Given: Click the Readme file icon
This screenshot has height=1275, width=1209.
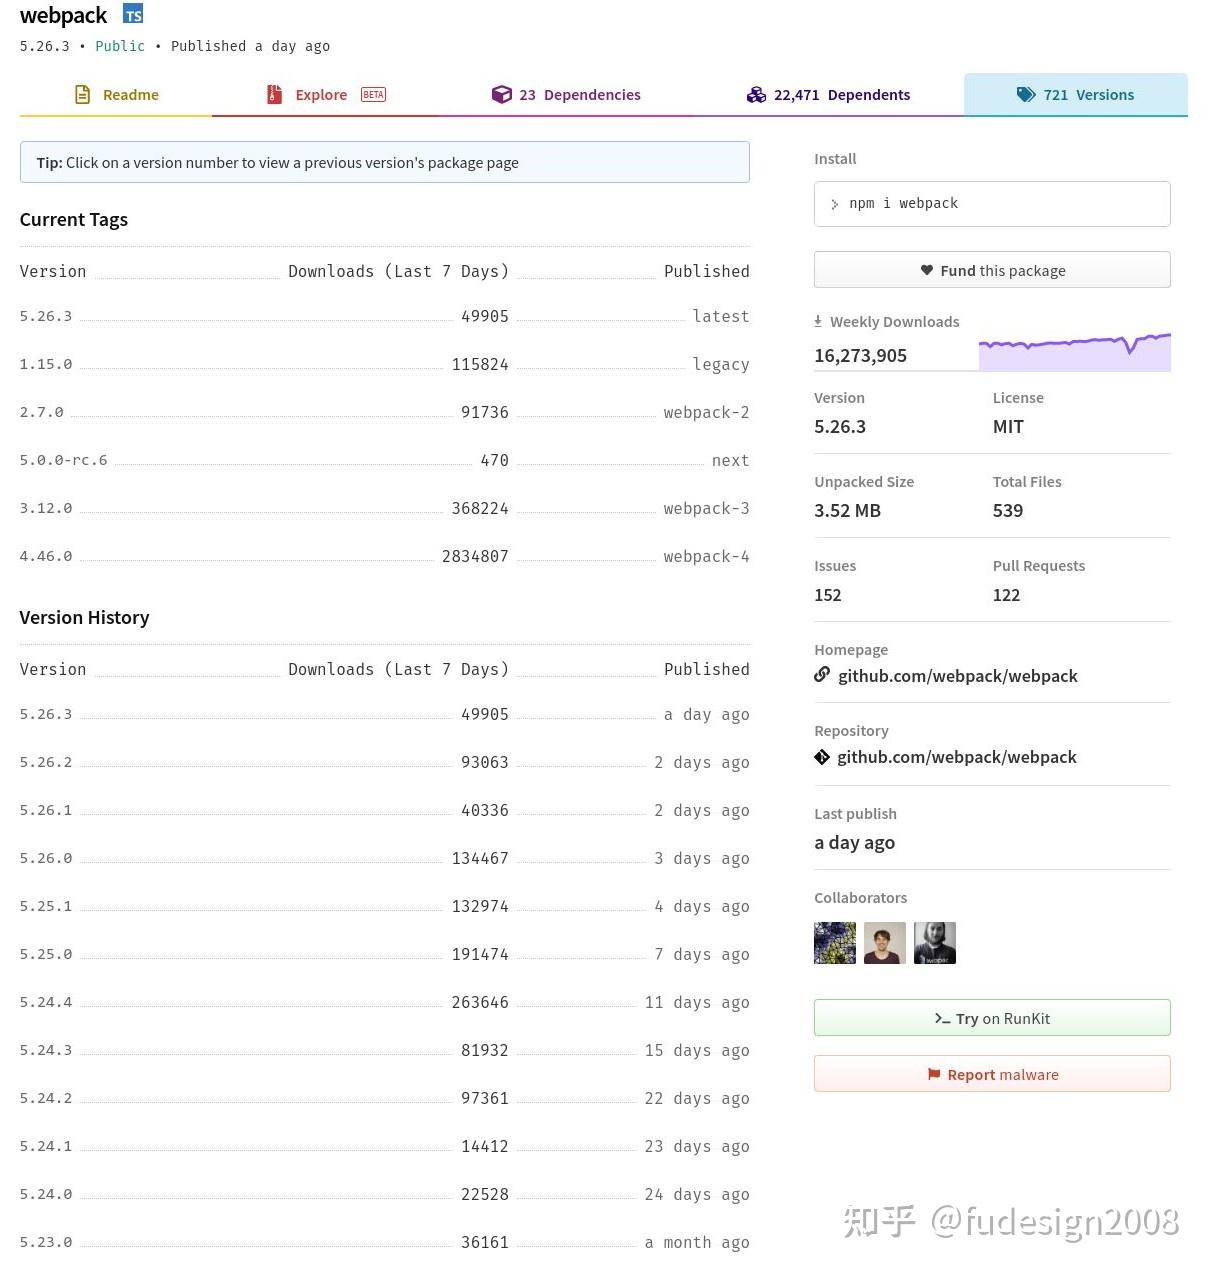Looking at the screenshot, I should coord(83,95).
